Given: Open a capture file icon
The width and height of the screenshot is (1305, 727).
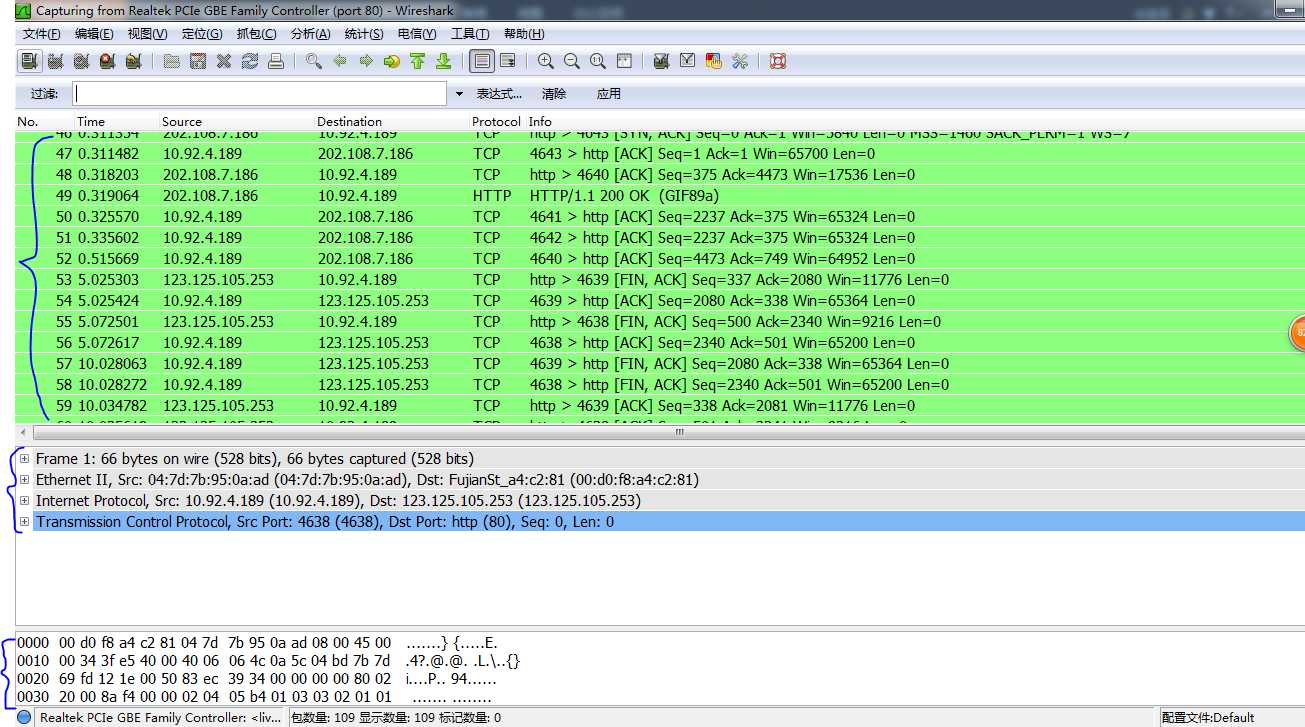Looking at the screenshot, I should point(172,61).
